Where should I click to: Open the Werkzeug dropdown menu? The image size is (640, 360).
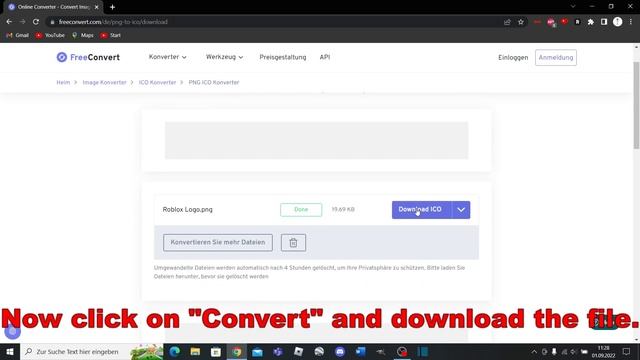[x=224, y=57]
